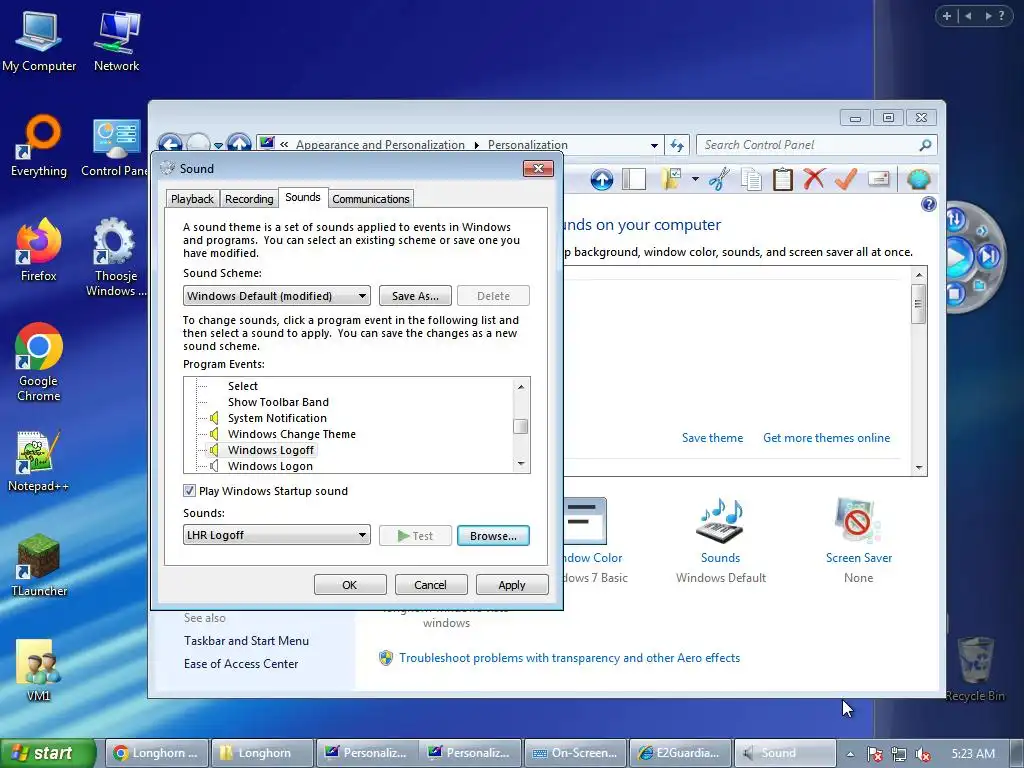
Task: Open Google Chrome desktop icon
Action: pos(39,362)
